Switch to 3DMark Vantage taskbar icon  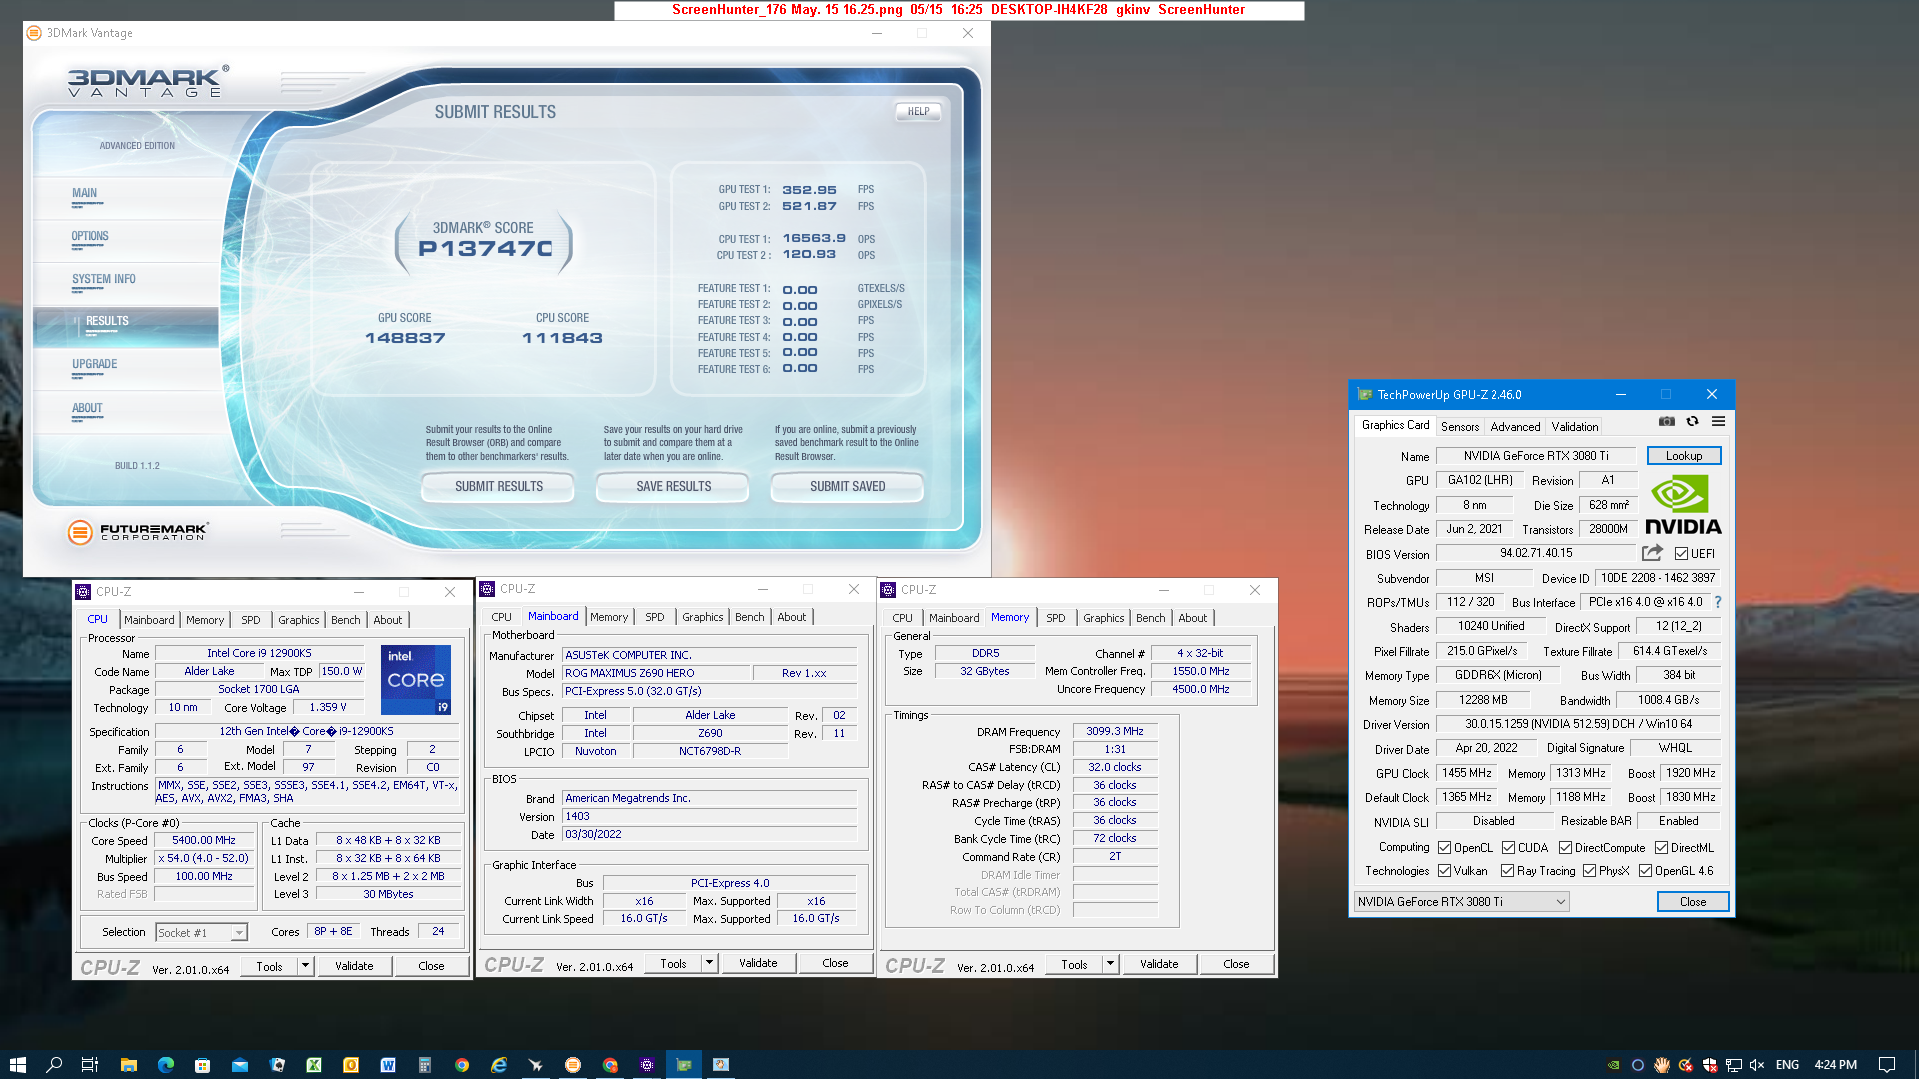tap(573, 1065)
